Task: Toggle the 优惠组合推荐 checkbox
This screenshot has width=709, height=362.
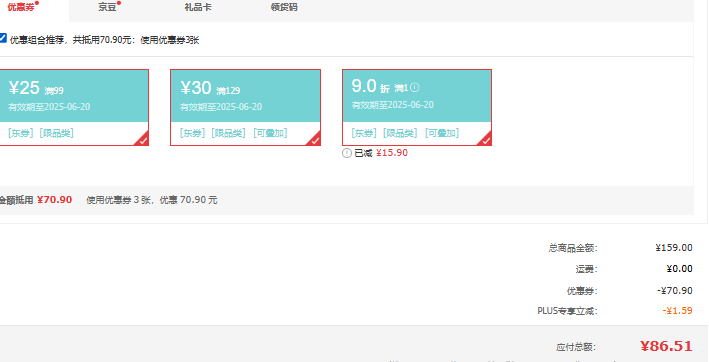Action: pos(3,38)
